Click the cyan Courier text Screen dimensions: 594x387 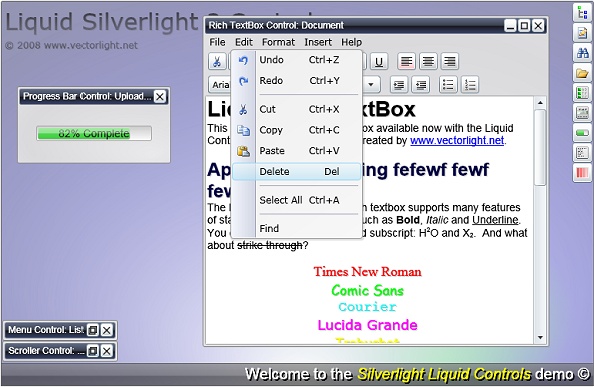tap(367, 307)
